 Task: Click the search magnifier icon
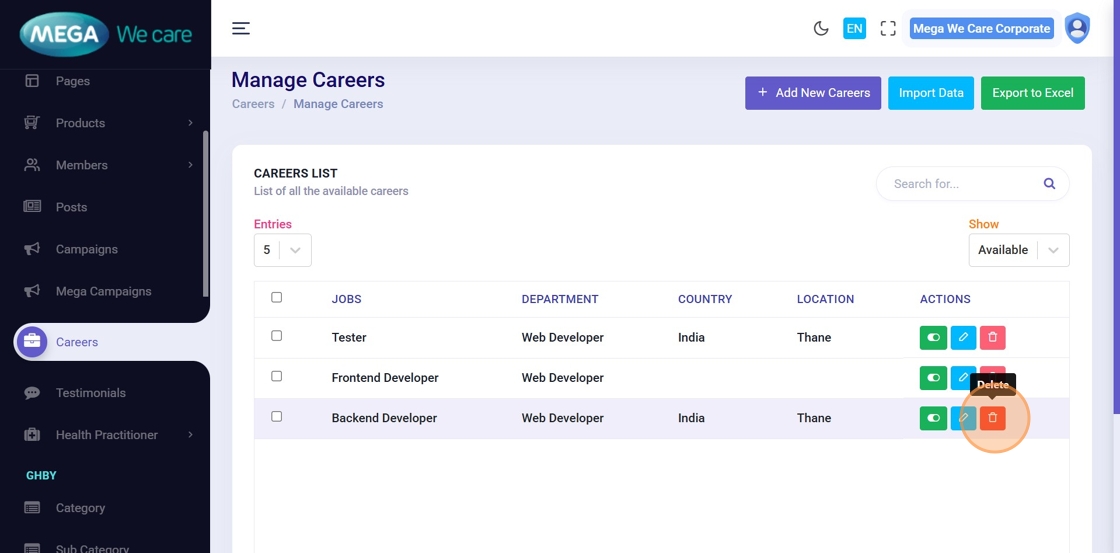[x=1049, y=184]
